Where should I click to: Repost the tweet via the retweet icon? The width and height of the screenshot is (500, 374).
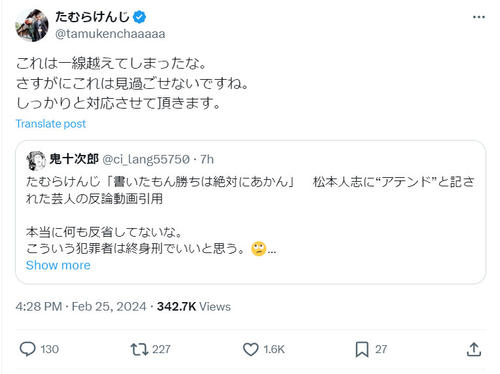[139, 349]
